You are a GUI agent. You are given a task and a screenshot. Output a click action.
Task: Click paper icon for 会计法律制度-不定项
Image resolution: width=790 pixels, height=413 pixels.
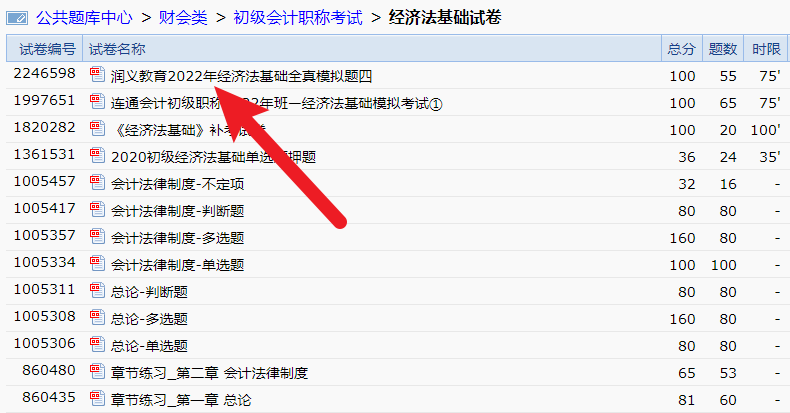click(x=97, y=183)
